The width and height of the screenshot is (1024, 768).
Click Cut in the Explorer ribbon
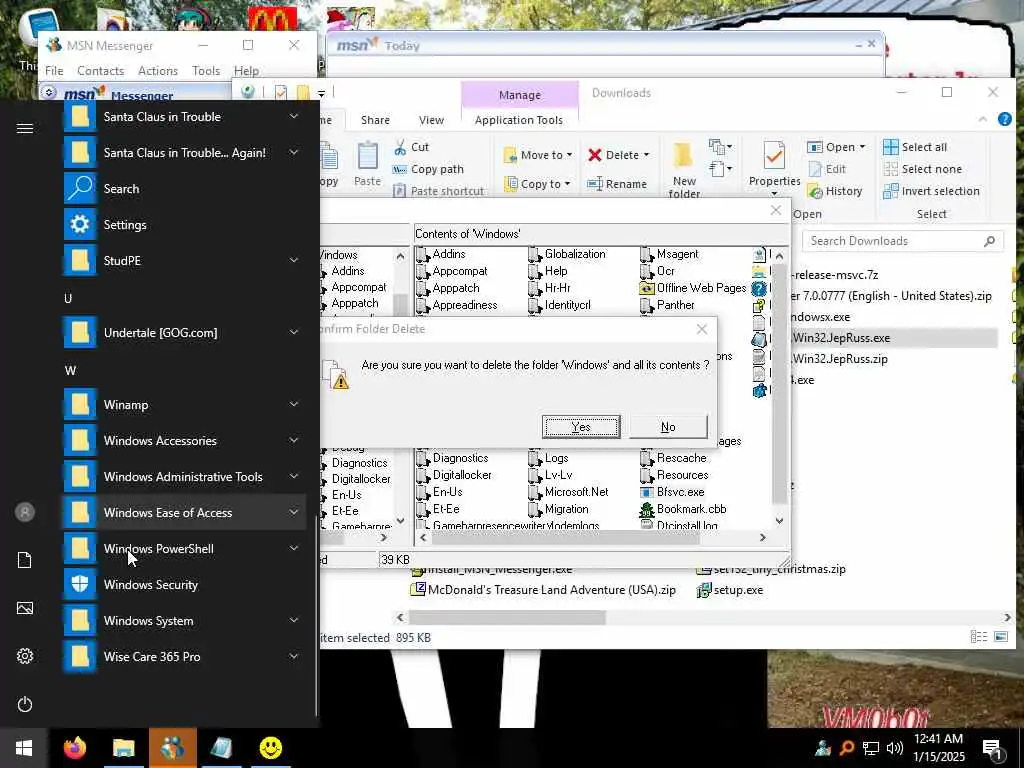coord(411,147)
